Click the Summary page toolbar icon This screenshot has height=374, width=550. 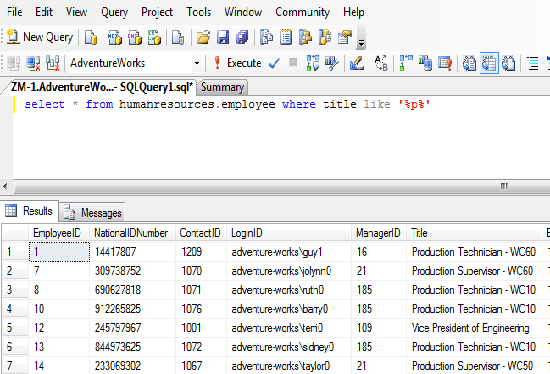tap(286, 37)
